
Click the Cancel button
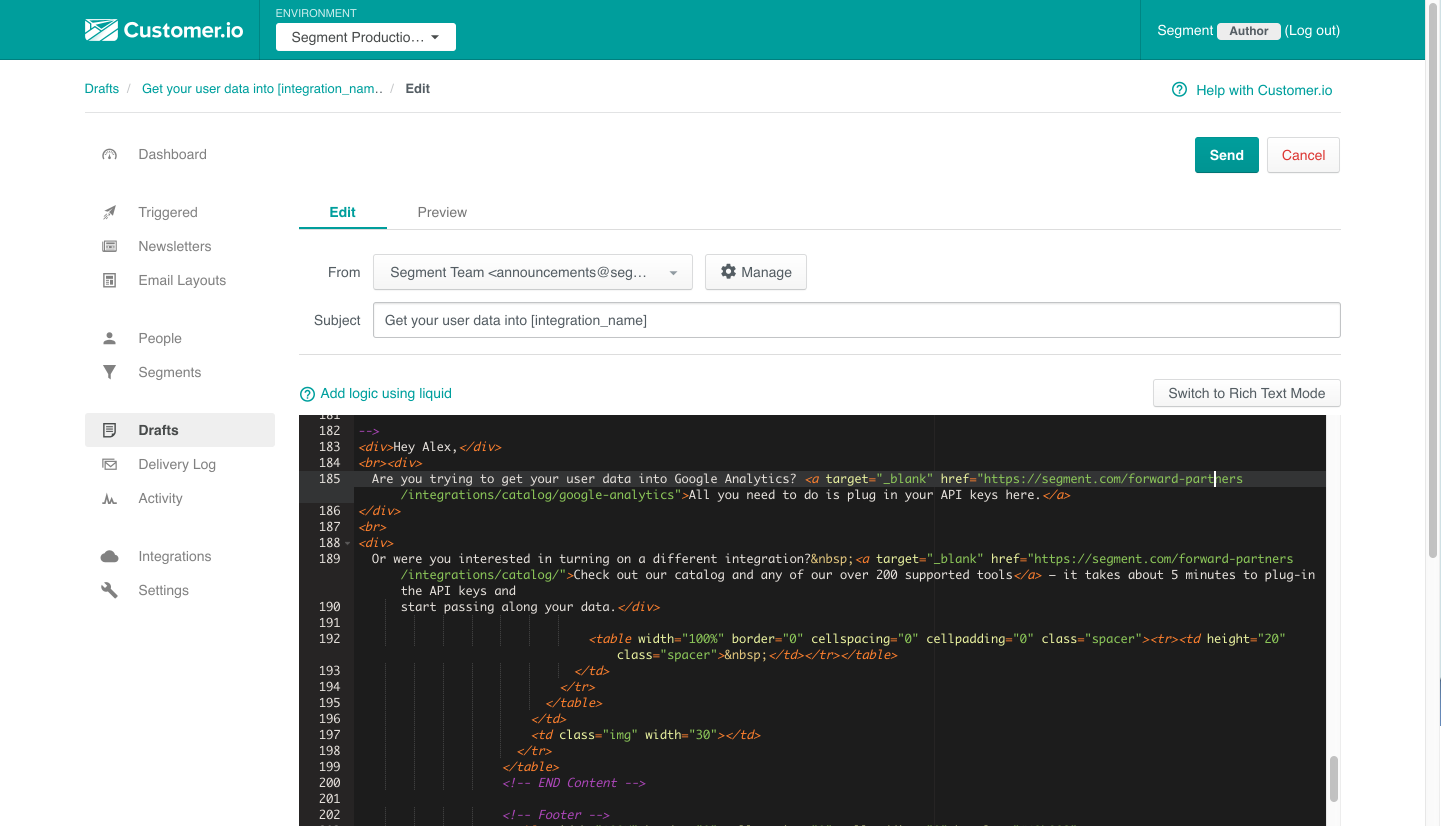click(1303, 155)
